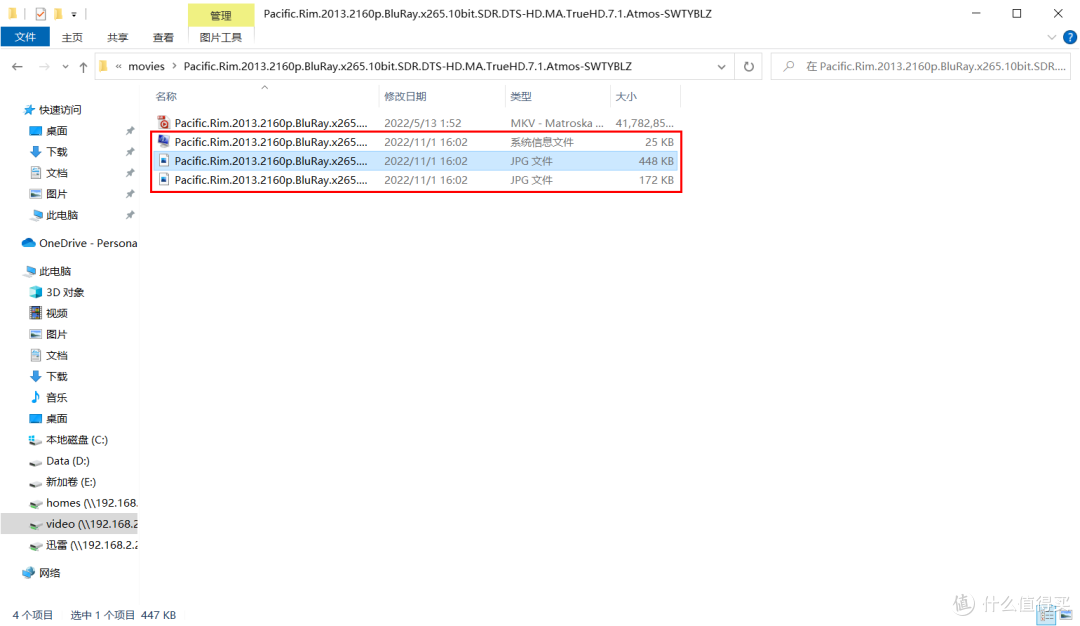Click the pin icon beside 桌面
This screenshot has height=626, width=1080.
[x=129, y=131]
